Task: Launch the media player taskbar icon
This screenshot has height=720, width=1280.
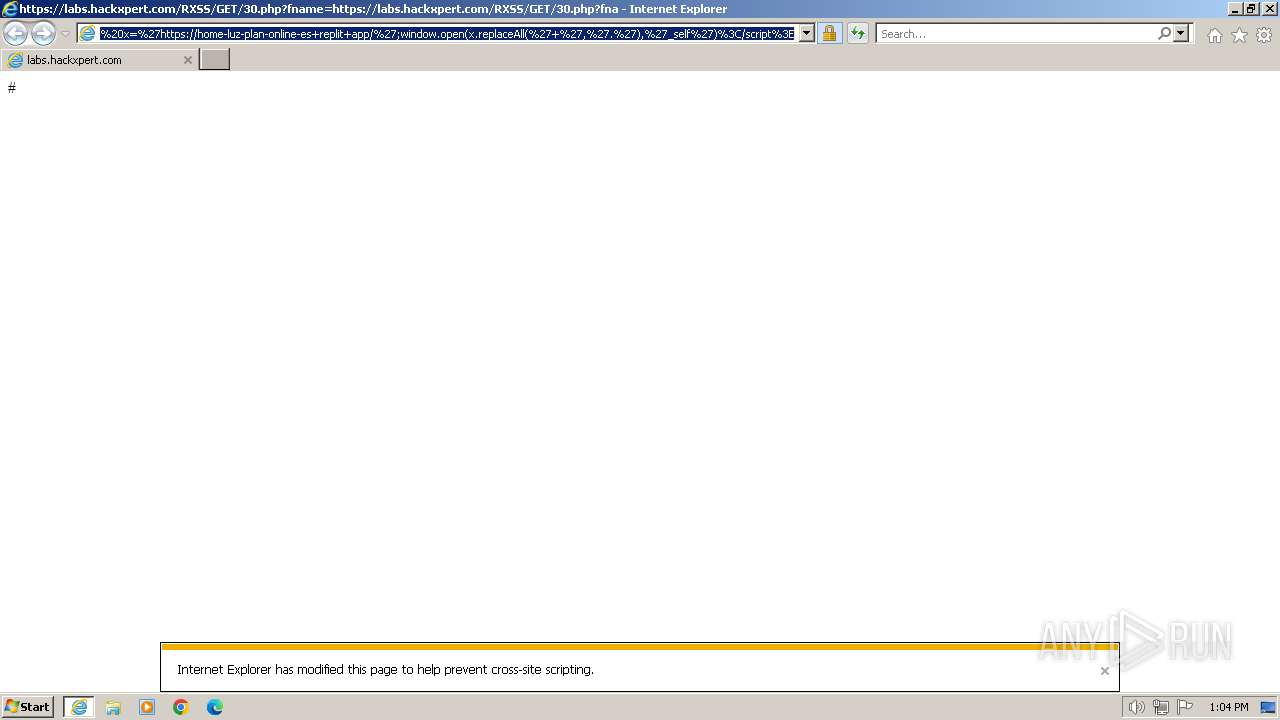Action: click(147, 707)
